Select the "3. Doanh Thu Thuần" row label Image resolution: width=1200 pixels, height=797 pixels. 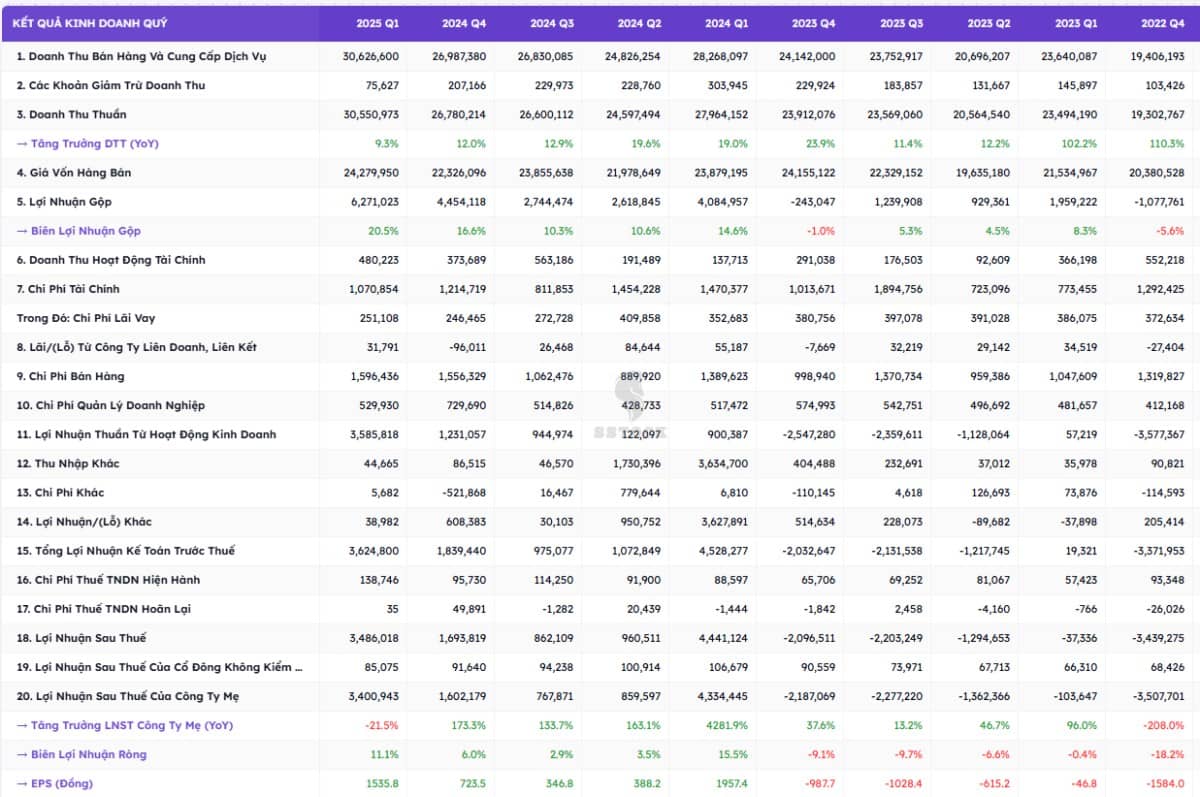tap(72, 114)
